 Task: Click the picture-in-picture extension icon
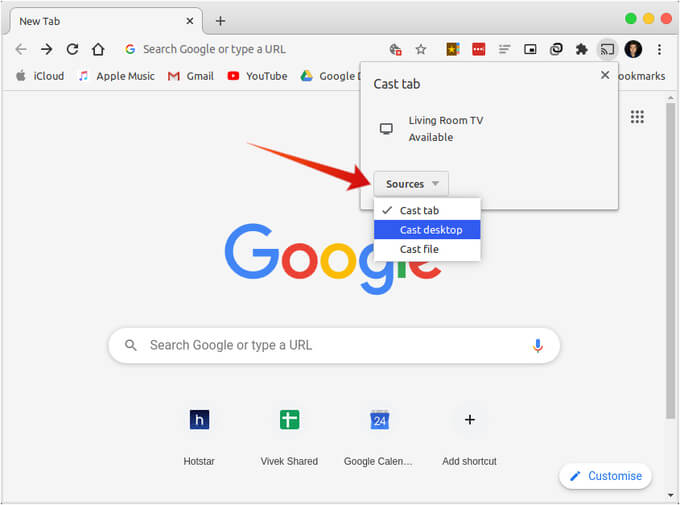pos(530,49)
